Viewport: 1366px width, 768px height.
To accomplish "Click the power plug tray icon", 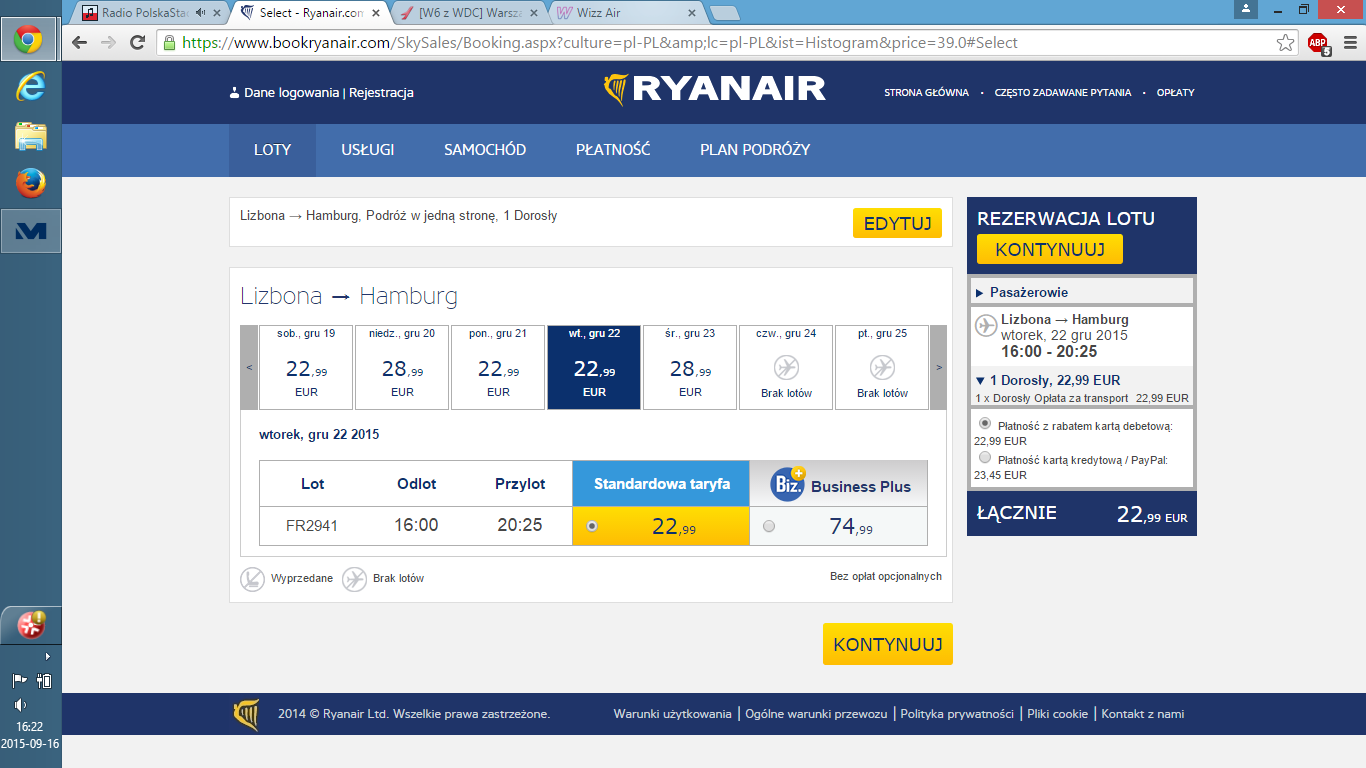I will 43,680.
